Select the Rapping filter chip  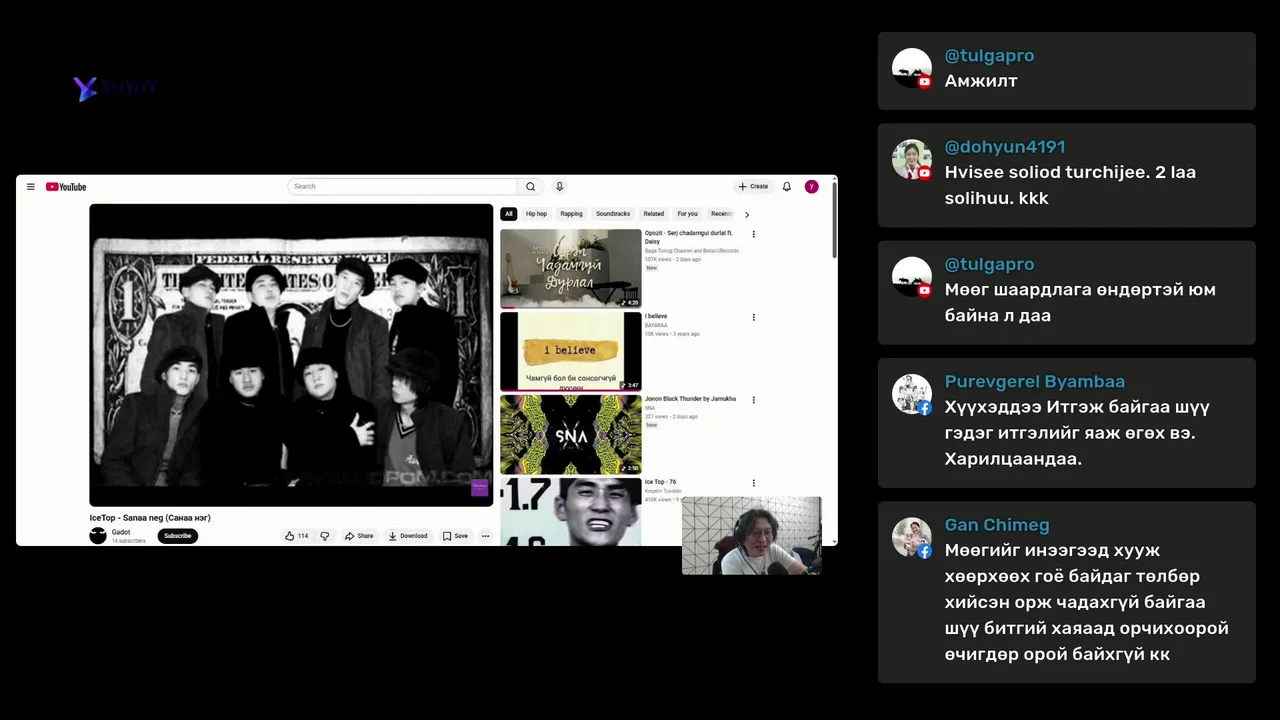pyautogui.click(x=571, y=214)
